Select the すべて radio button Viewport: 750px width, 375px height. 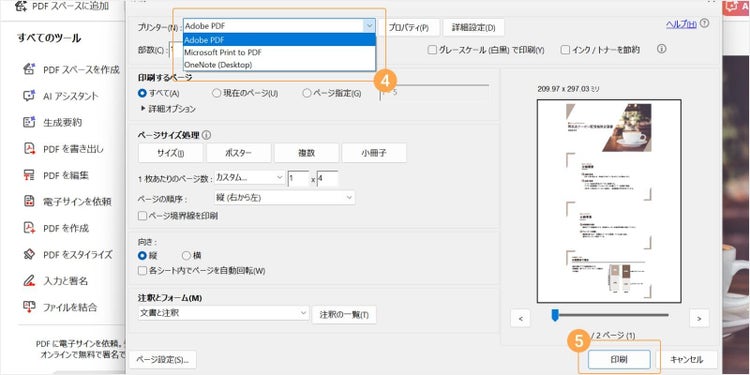142,93
